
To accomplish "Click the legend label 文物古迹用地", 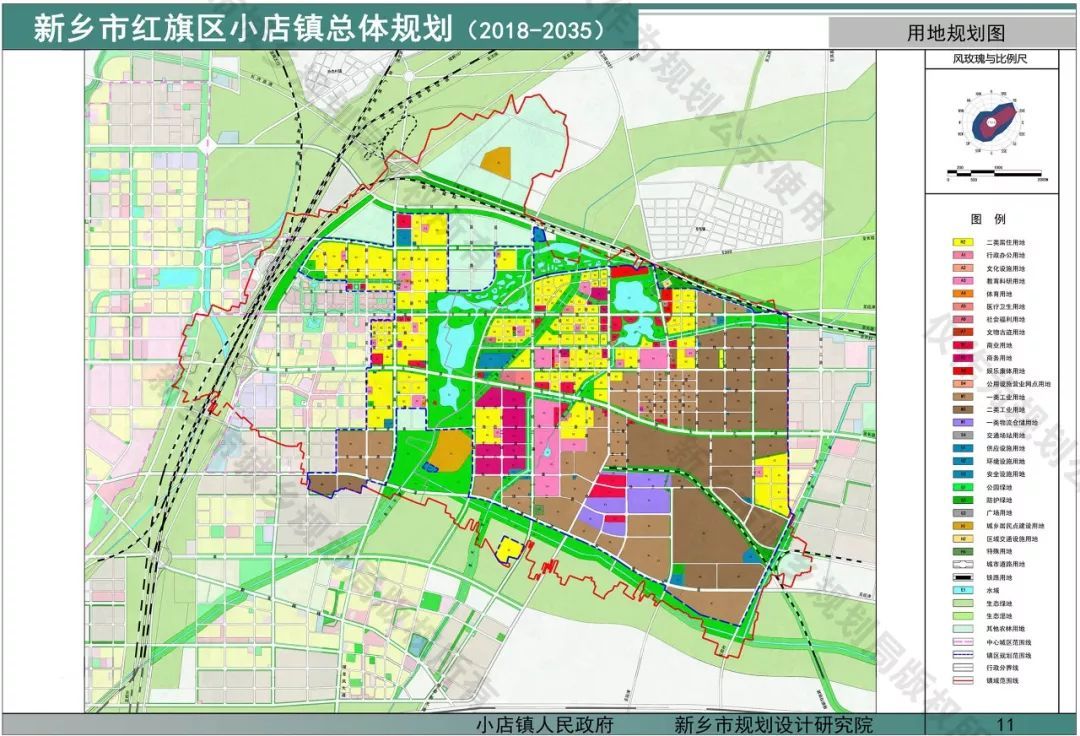I will point(1006,333).
